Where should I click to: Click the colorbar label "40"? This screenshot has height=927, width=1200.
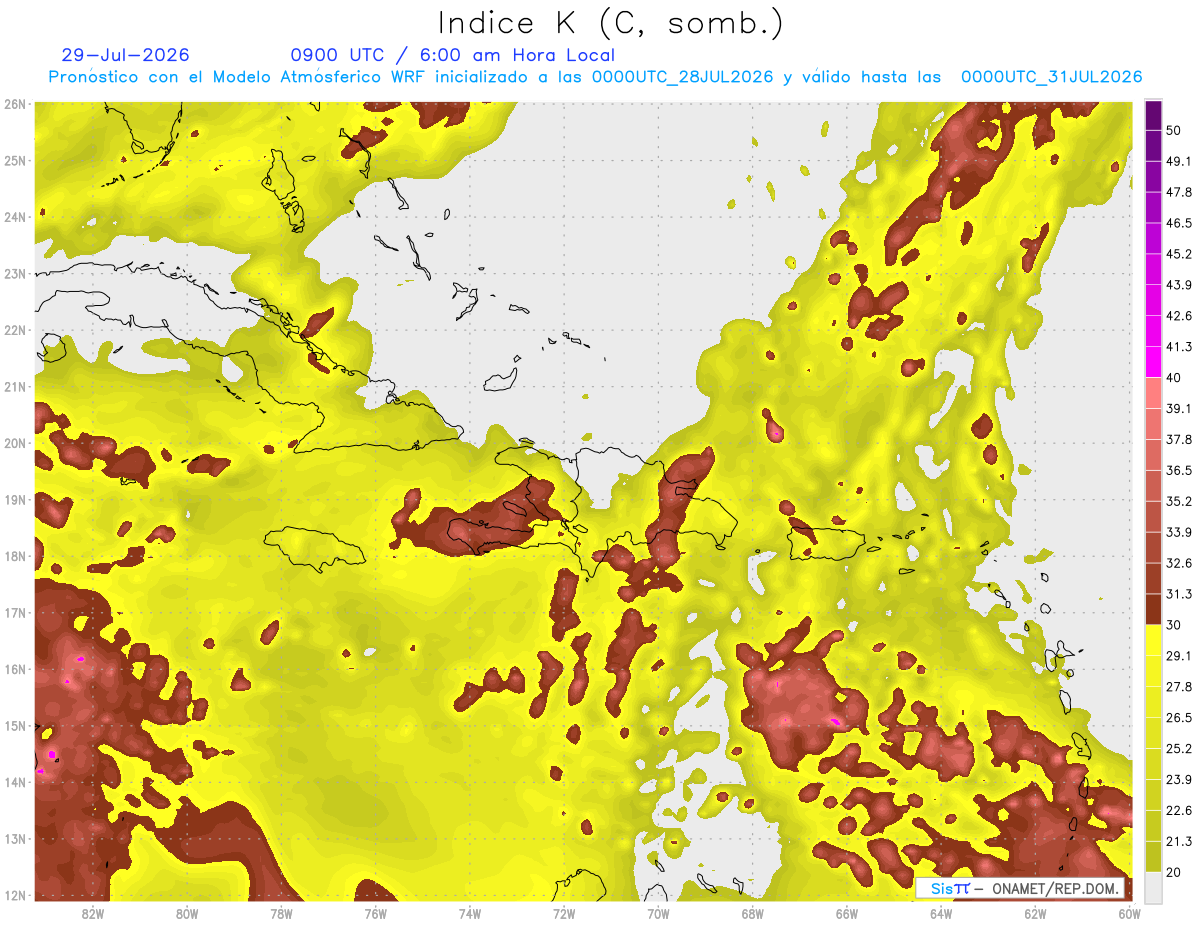point(1174,378)
